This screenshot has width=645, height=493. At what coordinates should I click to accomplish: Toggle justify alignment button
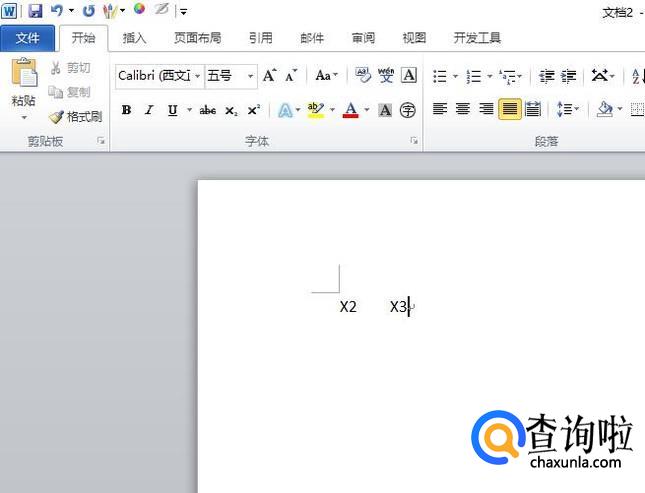click(510, 109)
